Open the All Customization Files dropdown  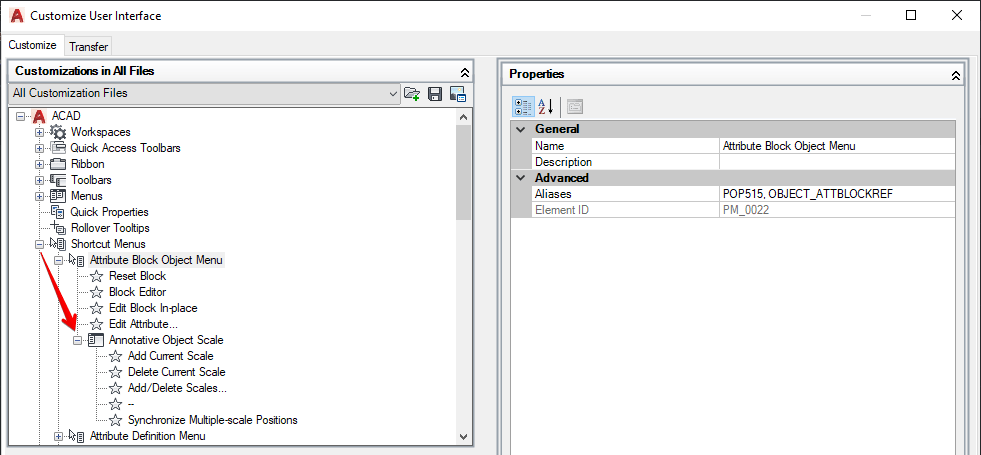393,94
